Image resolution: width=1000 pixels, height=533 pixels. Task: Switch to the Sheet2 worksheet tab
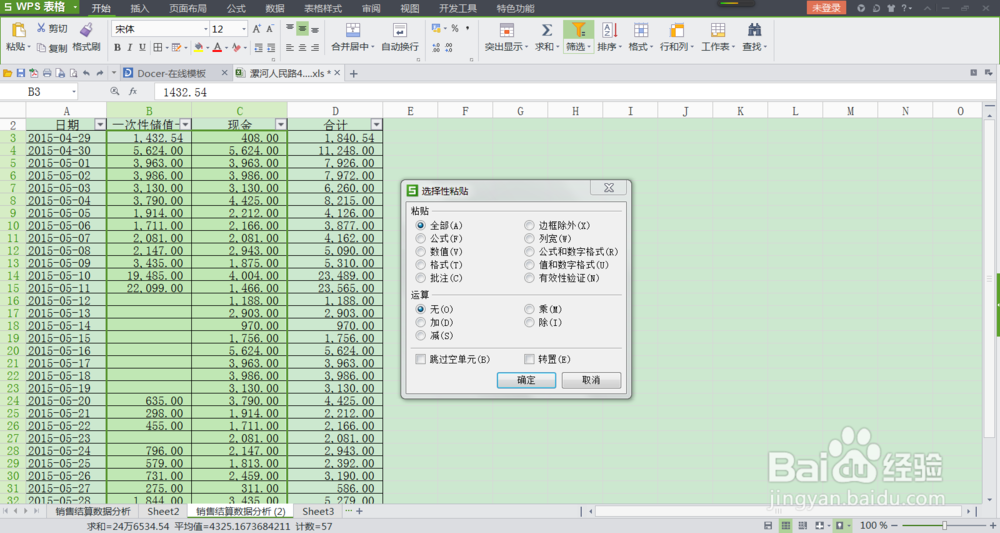tap(163, 511)
